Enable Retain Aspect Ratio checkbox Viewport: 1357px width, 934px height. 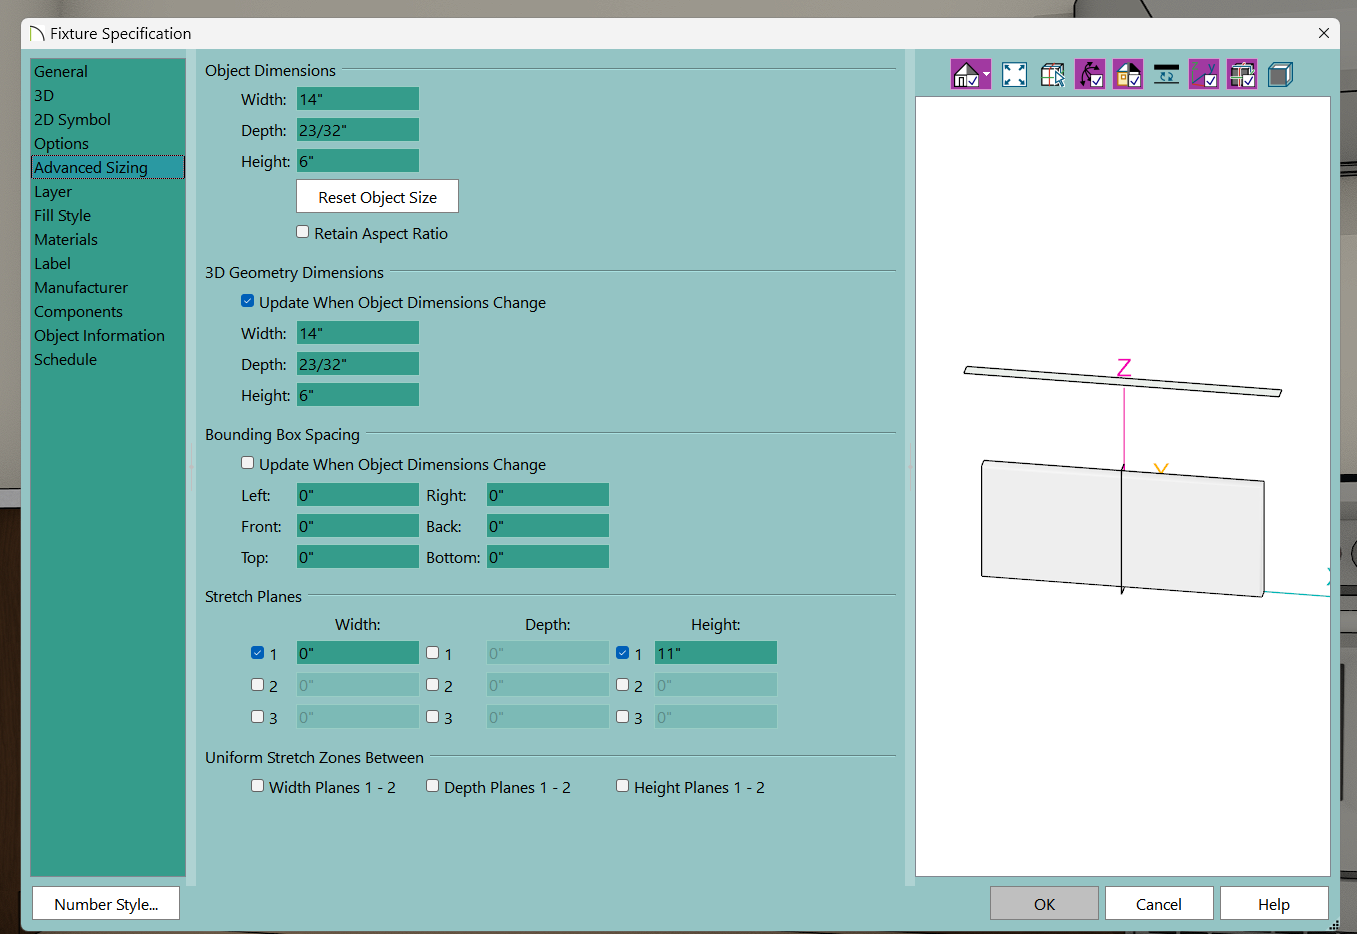point(303,232)
